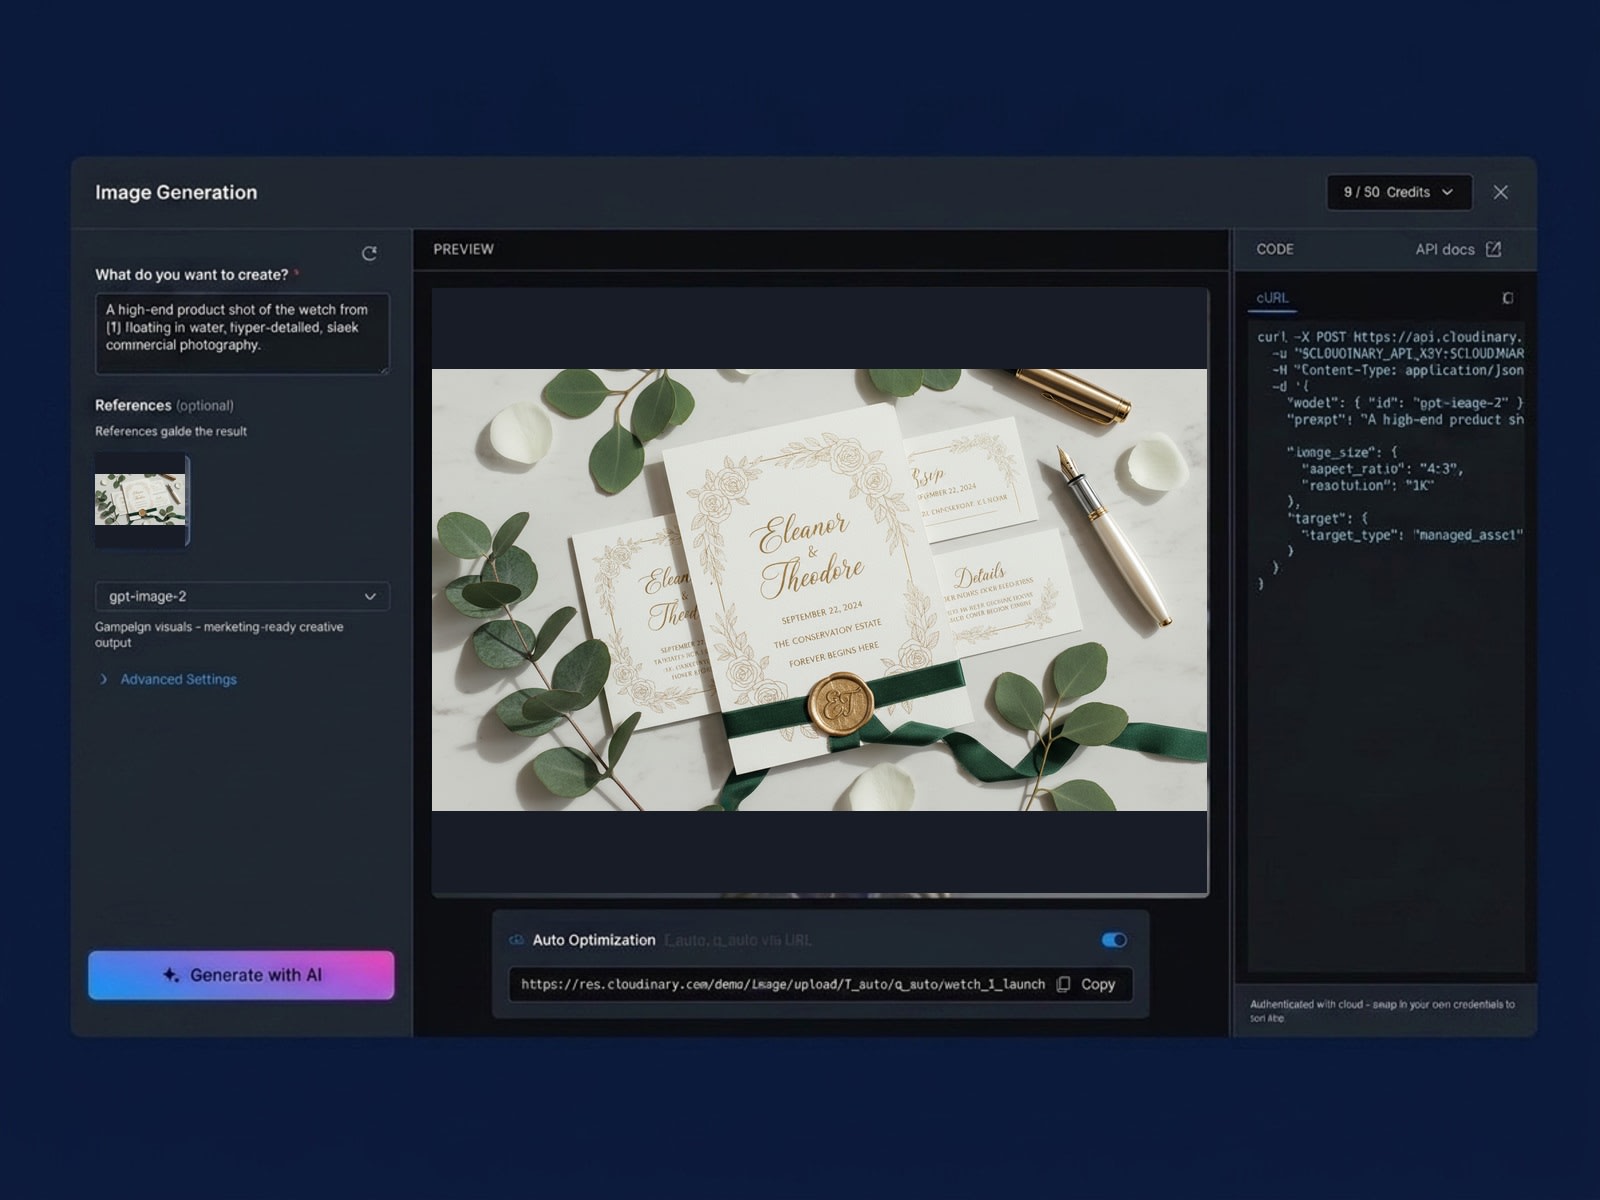Copy the cURL code snippet icon

(1507, 298)
